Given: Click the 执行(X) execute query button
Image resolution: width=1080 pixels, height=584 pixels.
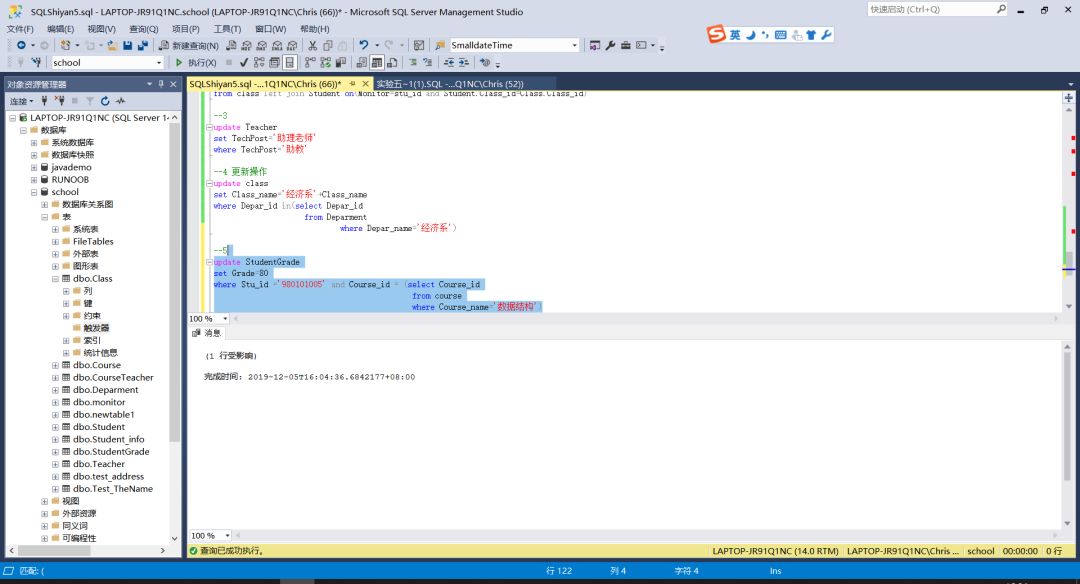Looking at the screenshot, I should click(x=195, y=63).
